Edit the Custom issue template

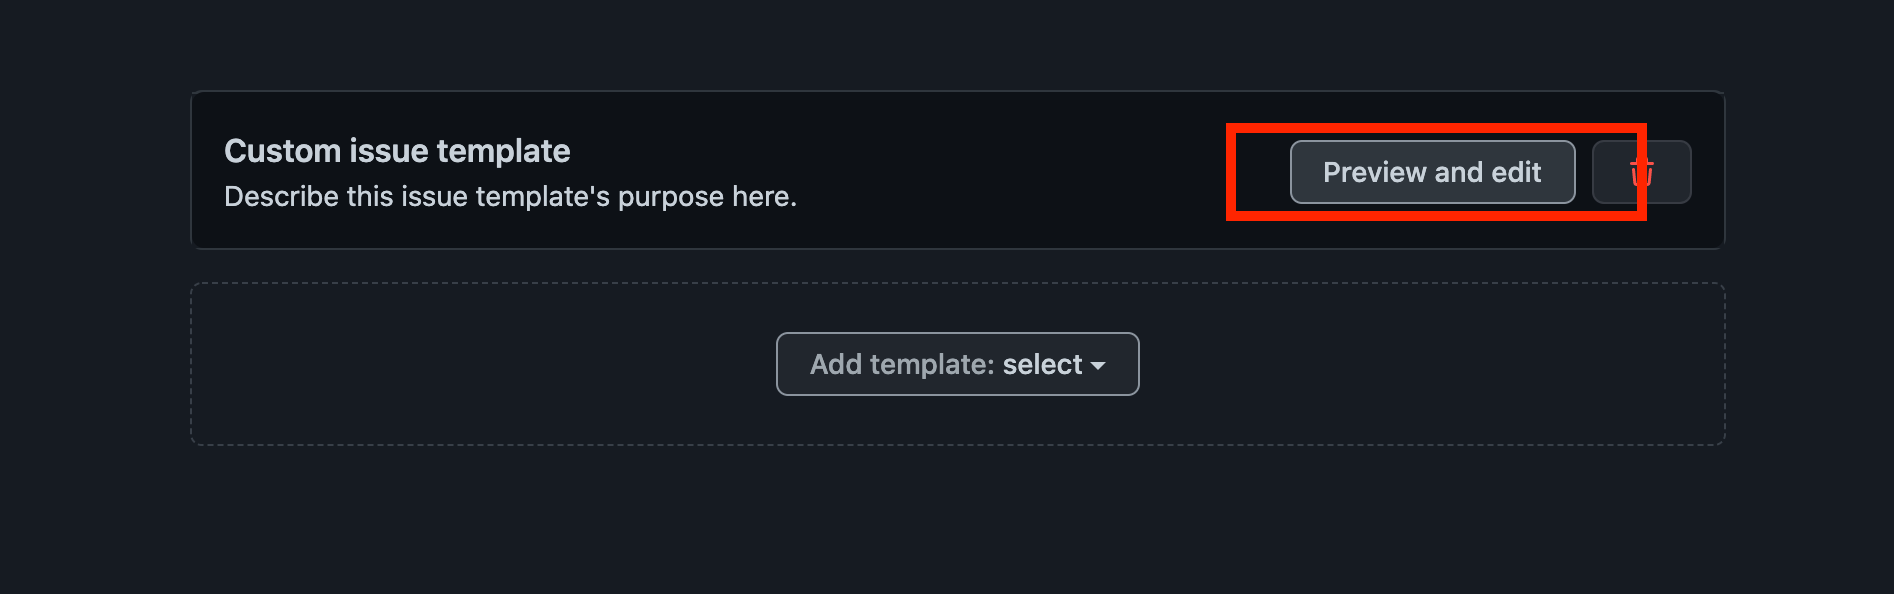coord(1431,172)
